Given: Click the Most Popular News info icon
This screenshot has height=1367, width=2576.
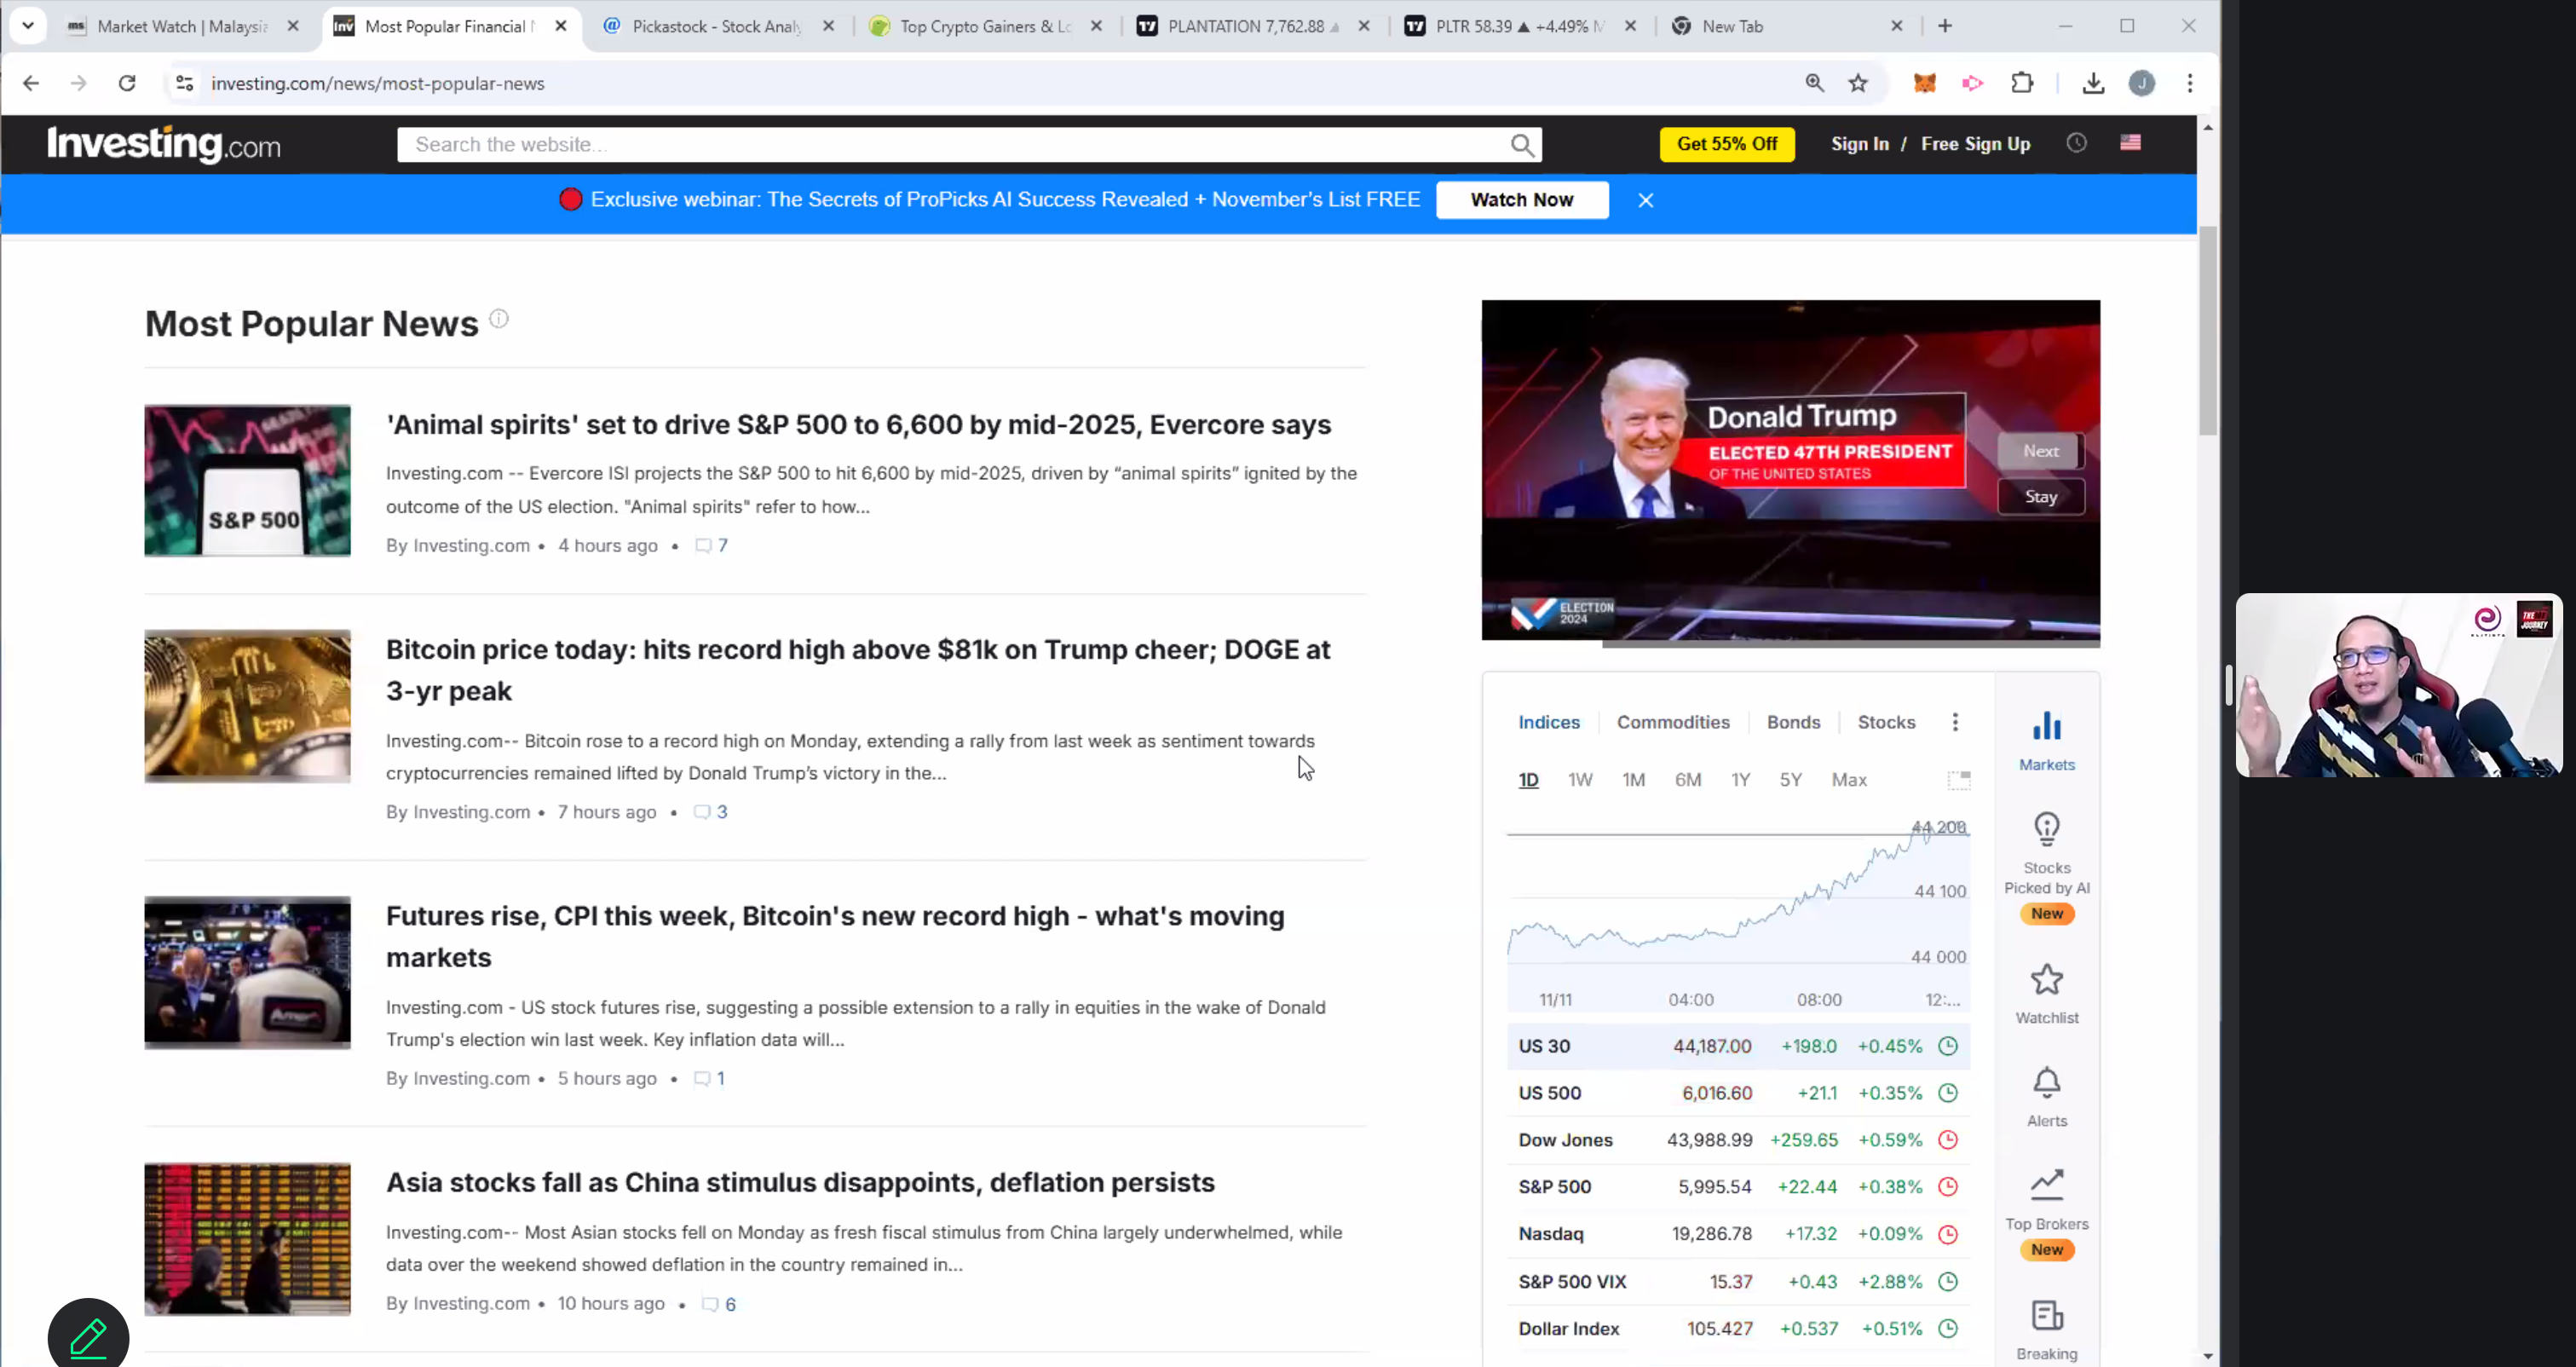Looking at the screenshot, I should coord(499,319).
